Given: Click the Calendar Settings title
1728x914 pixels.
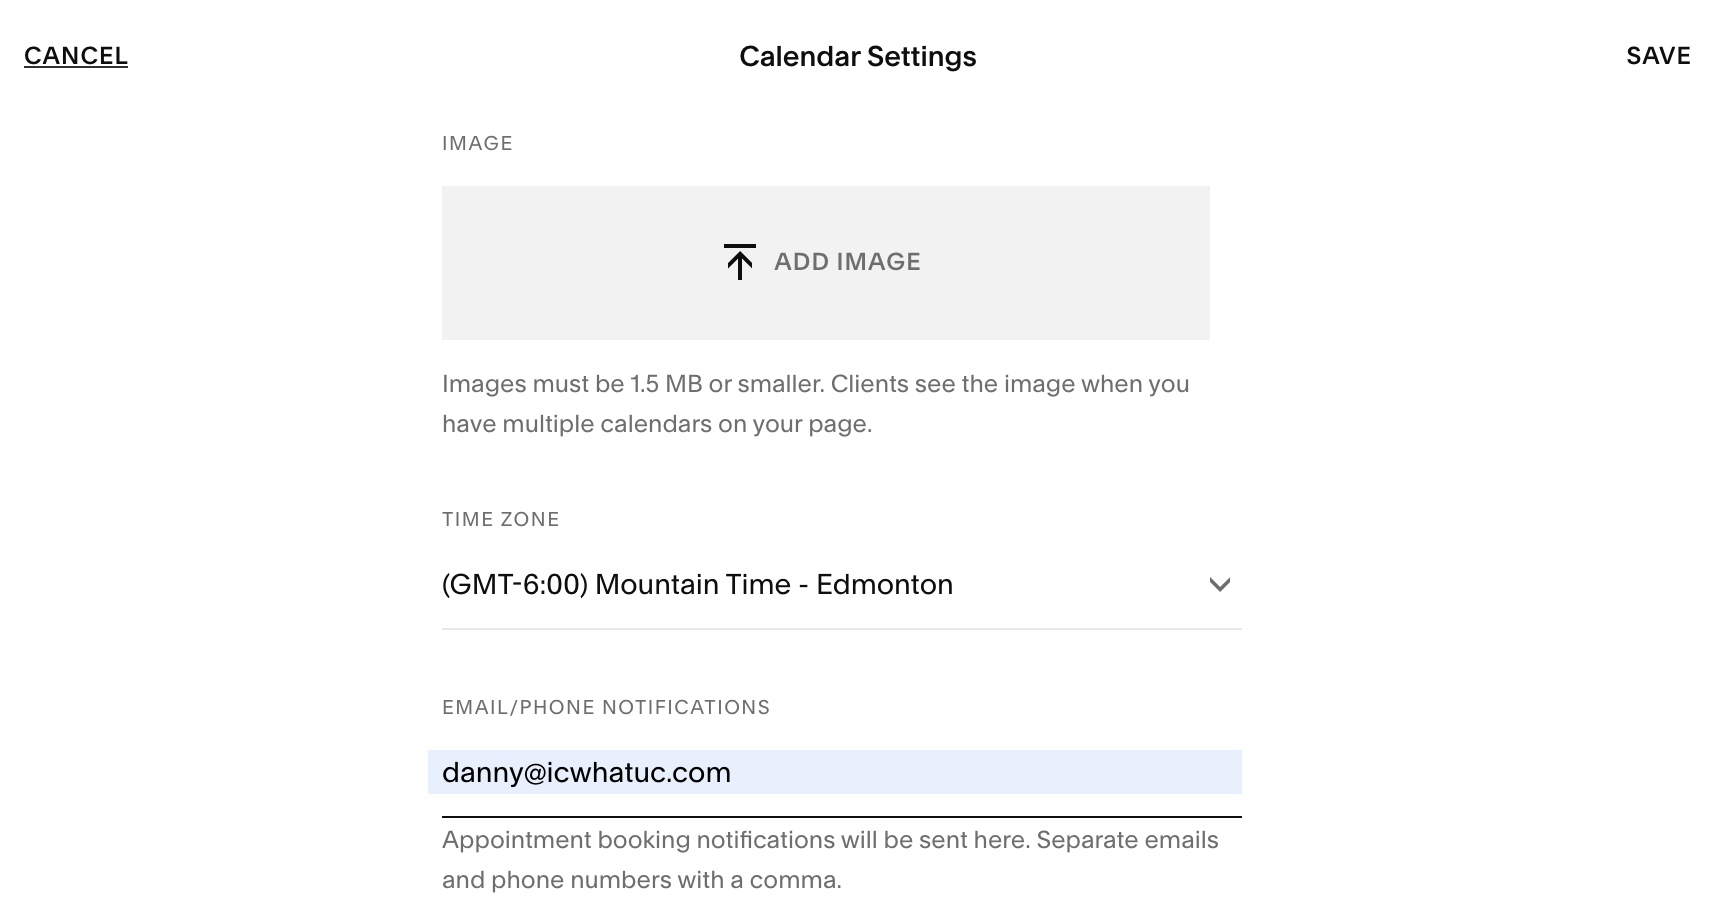Looking at the screenshot, I should (858, 57).
